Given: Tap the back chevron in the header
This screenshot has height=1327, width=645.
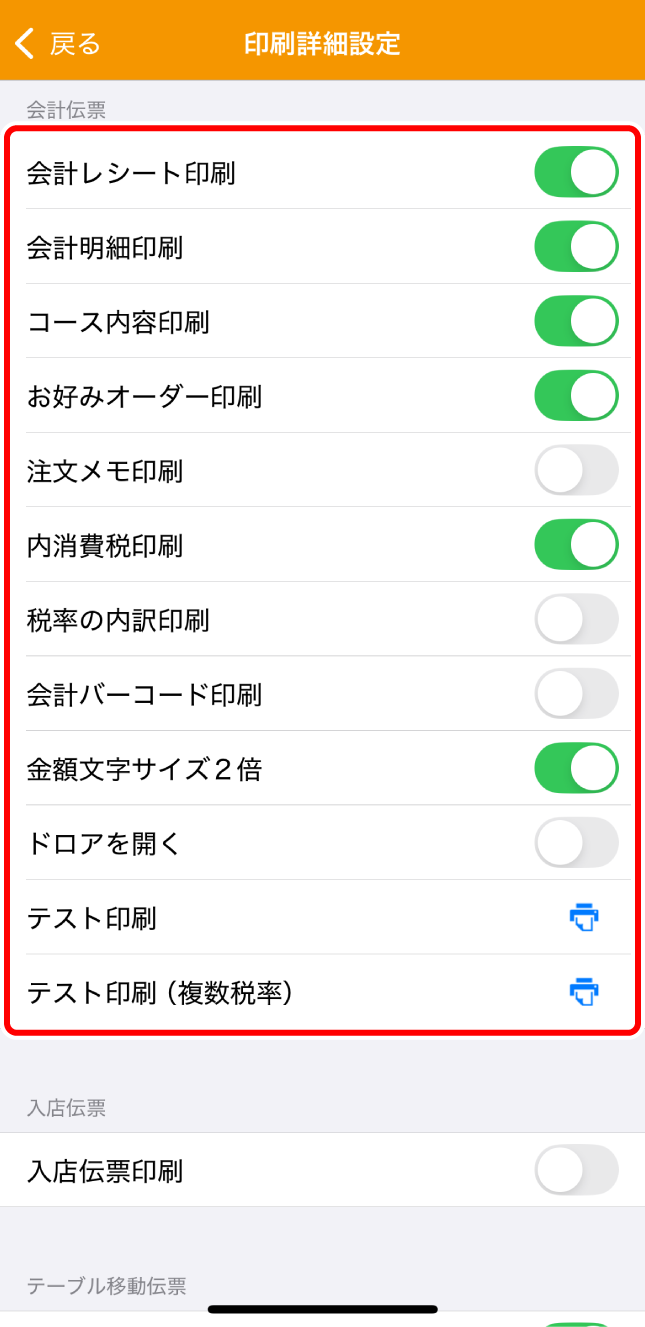Looking at the screenshot, I should click(x=20, y=43).
